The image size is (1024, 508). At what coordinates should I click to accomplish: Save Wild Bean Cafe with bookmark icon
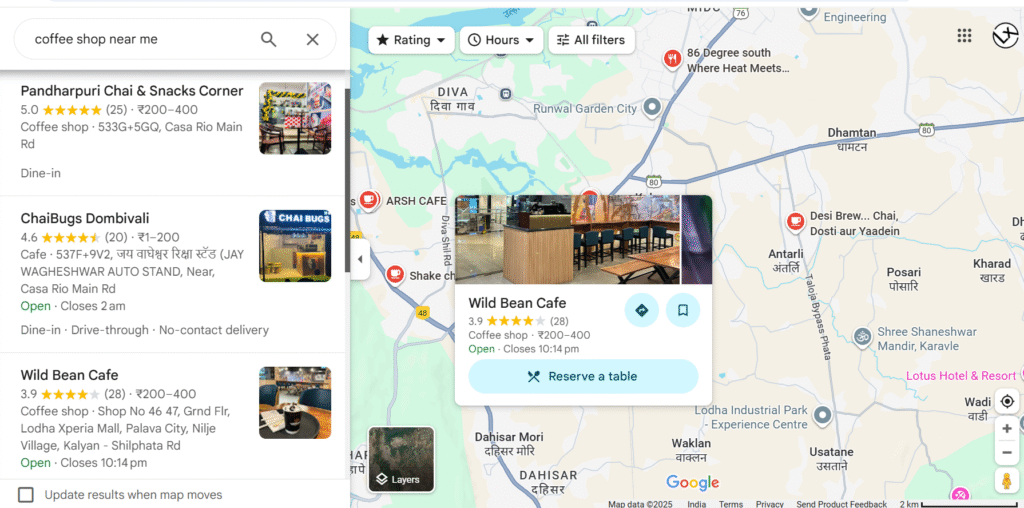pos(682,310)
